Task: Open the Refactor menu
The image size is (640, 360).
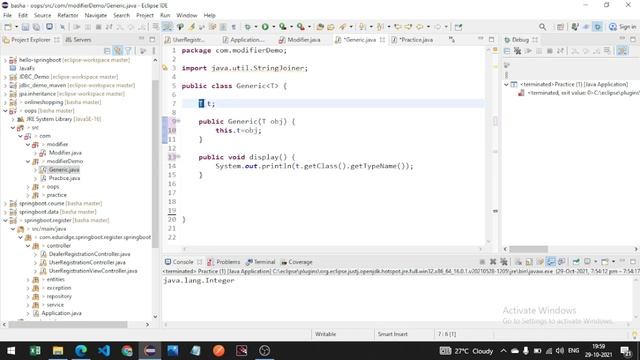Action: pos(68,15)
